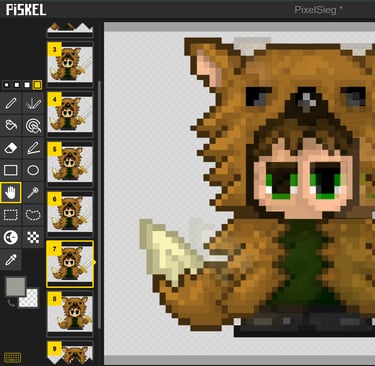Image resolution: width=375 pixels, height=366 pixels.
Task: Select the Paint Bucket tool
Action: click(11, 126)
